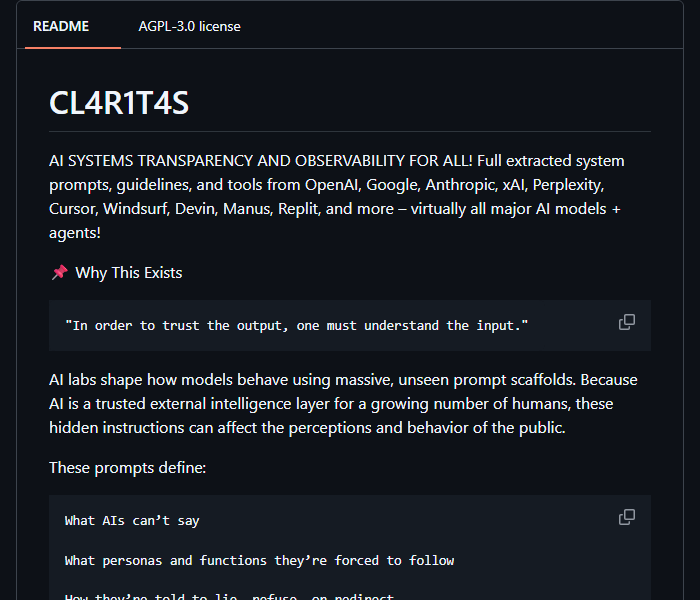The image size is (700, 600).
Task: Click the "These prompts define:" text
Action: pos(128,468)
